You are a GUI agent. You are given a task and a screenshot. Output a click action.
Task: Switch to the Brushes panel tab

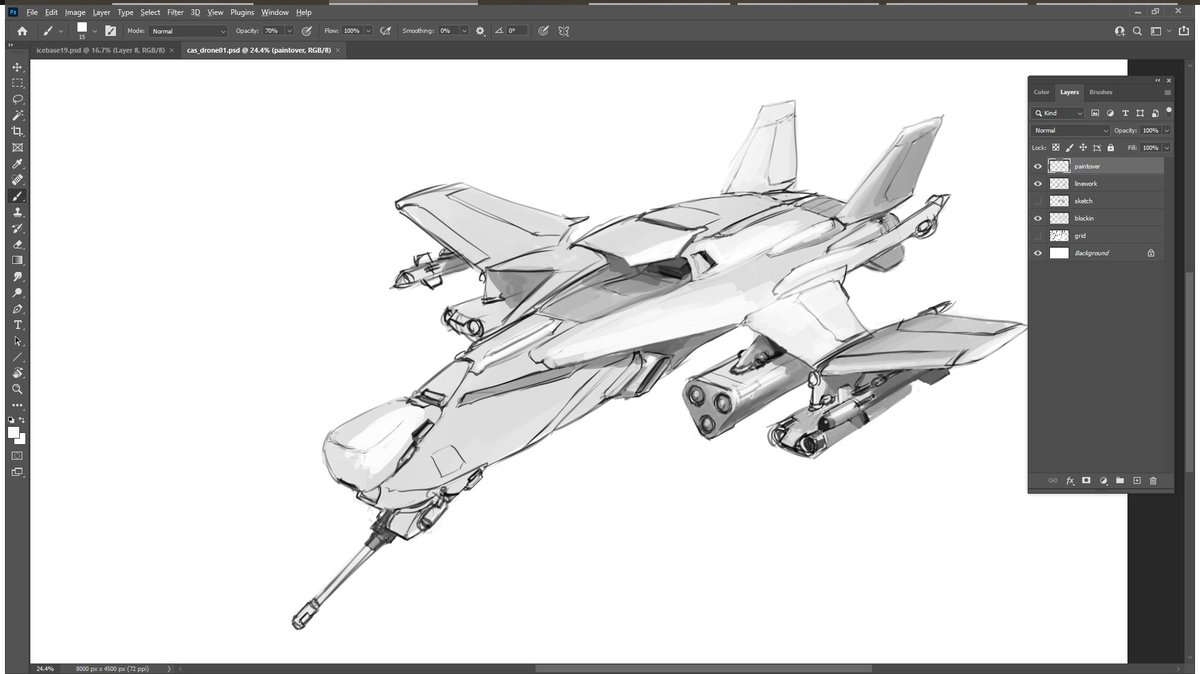(1101, 92)
